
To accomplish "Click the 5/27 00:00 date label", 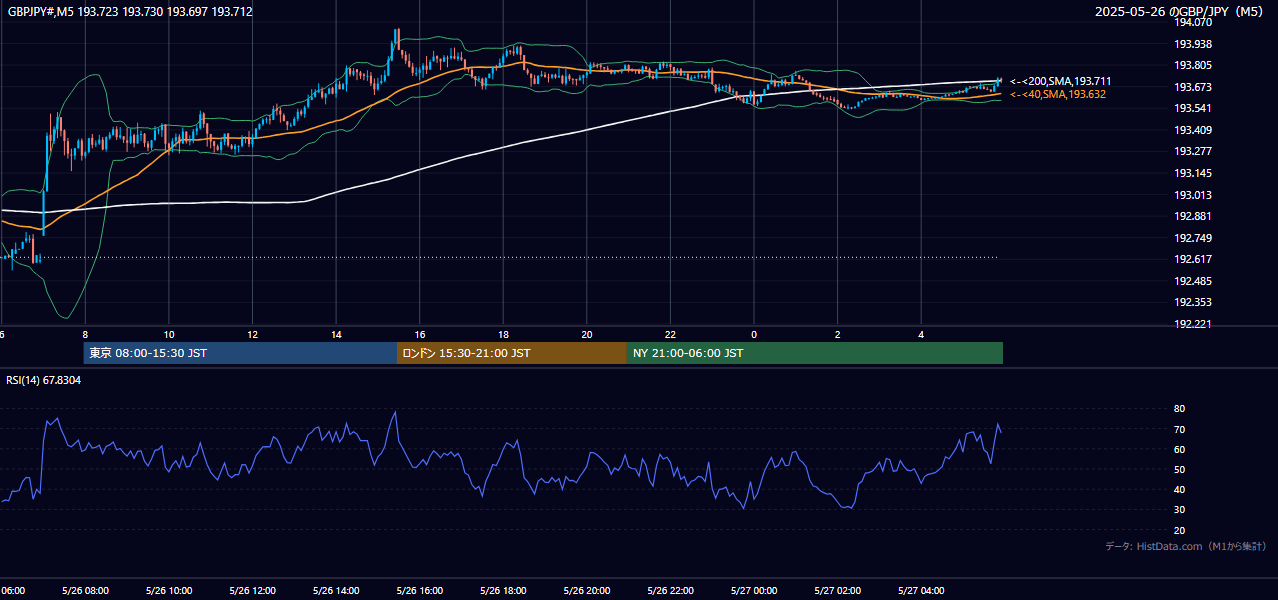I will (754, 591).
